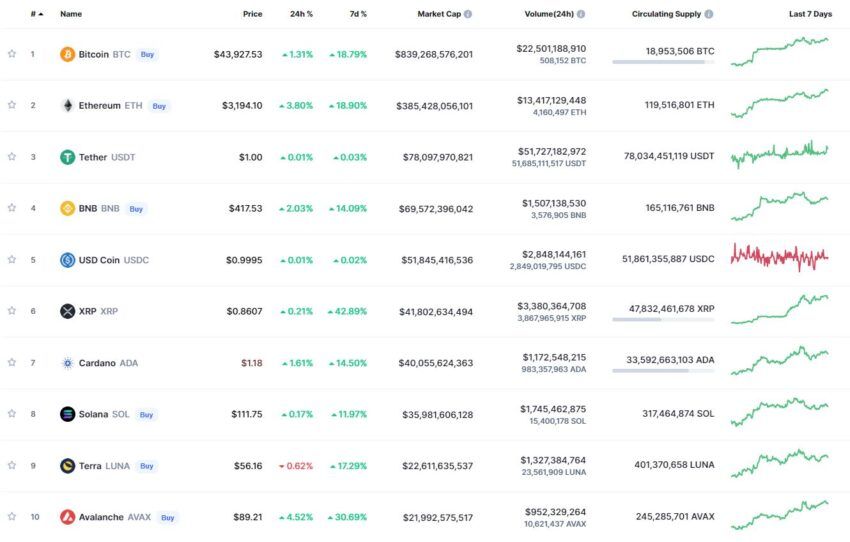Click XRP circulating supply progress bar
850x542 pixels.
click(x=664, y=319)
